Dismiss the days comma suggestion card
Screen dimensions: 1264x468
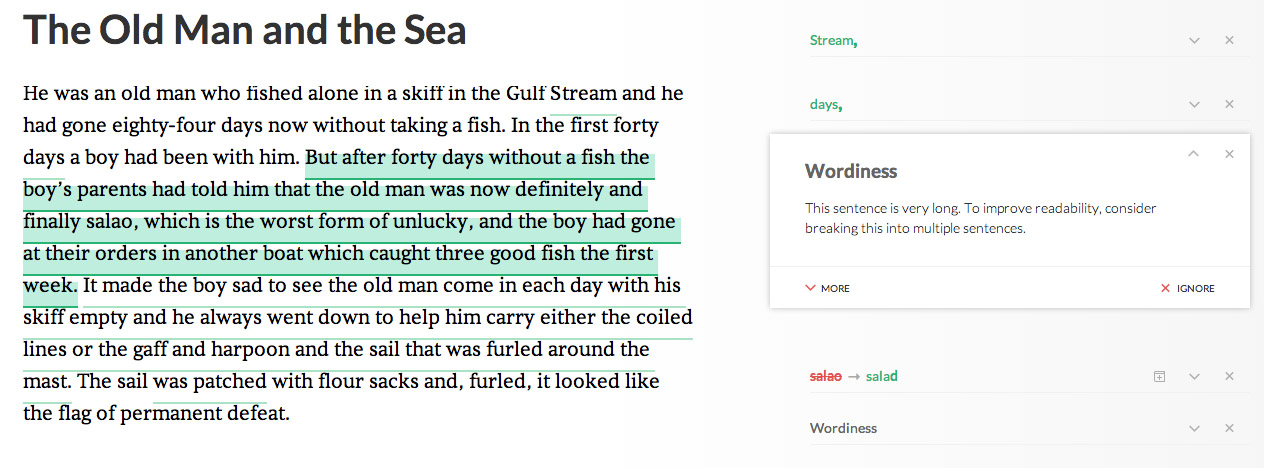(1229, 105)
